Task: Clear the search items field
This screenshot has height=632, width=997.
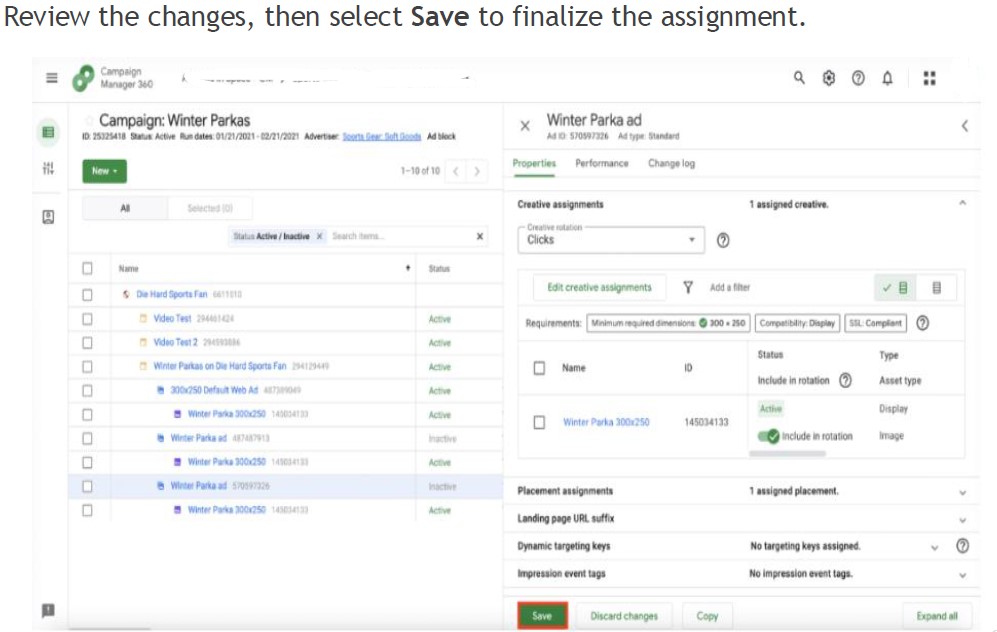Action: click(x=479, y=237)
